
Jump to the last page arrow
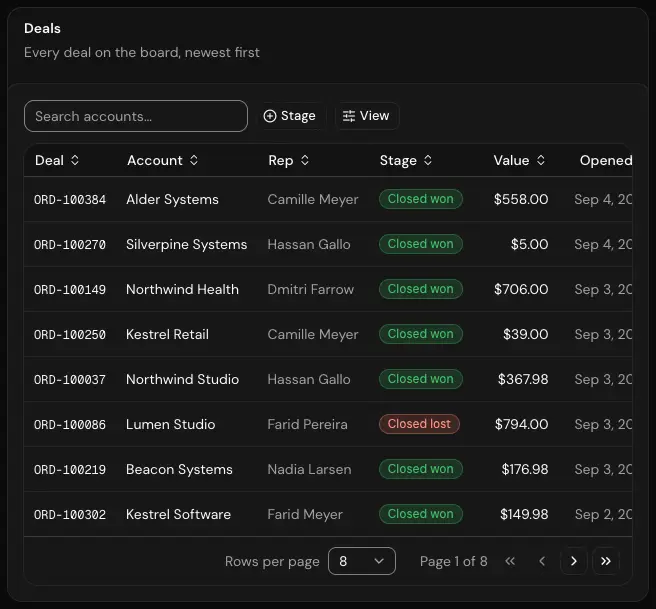point(606,561)
